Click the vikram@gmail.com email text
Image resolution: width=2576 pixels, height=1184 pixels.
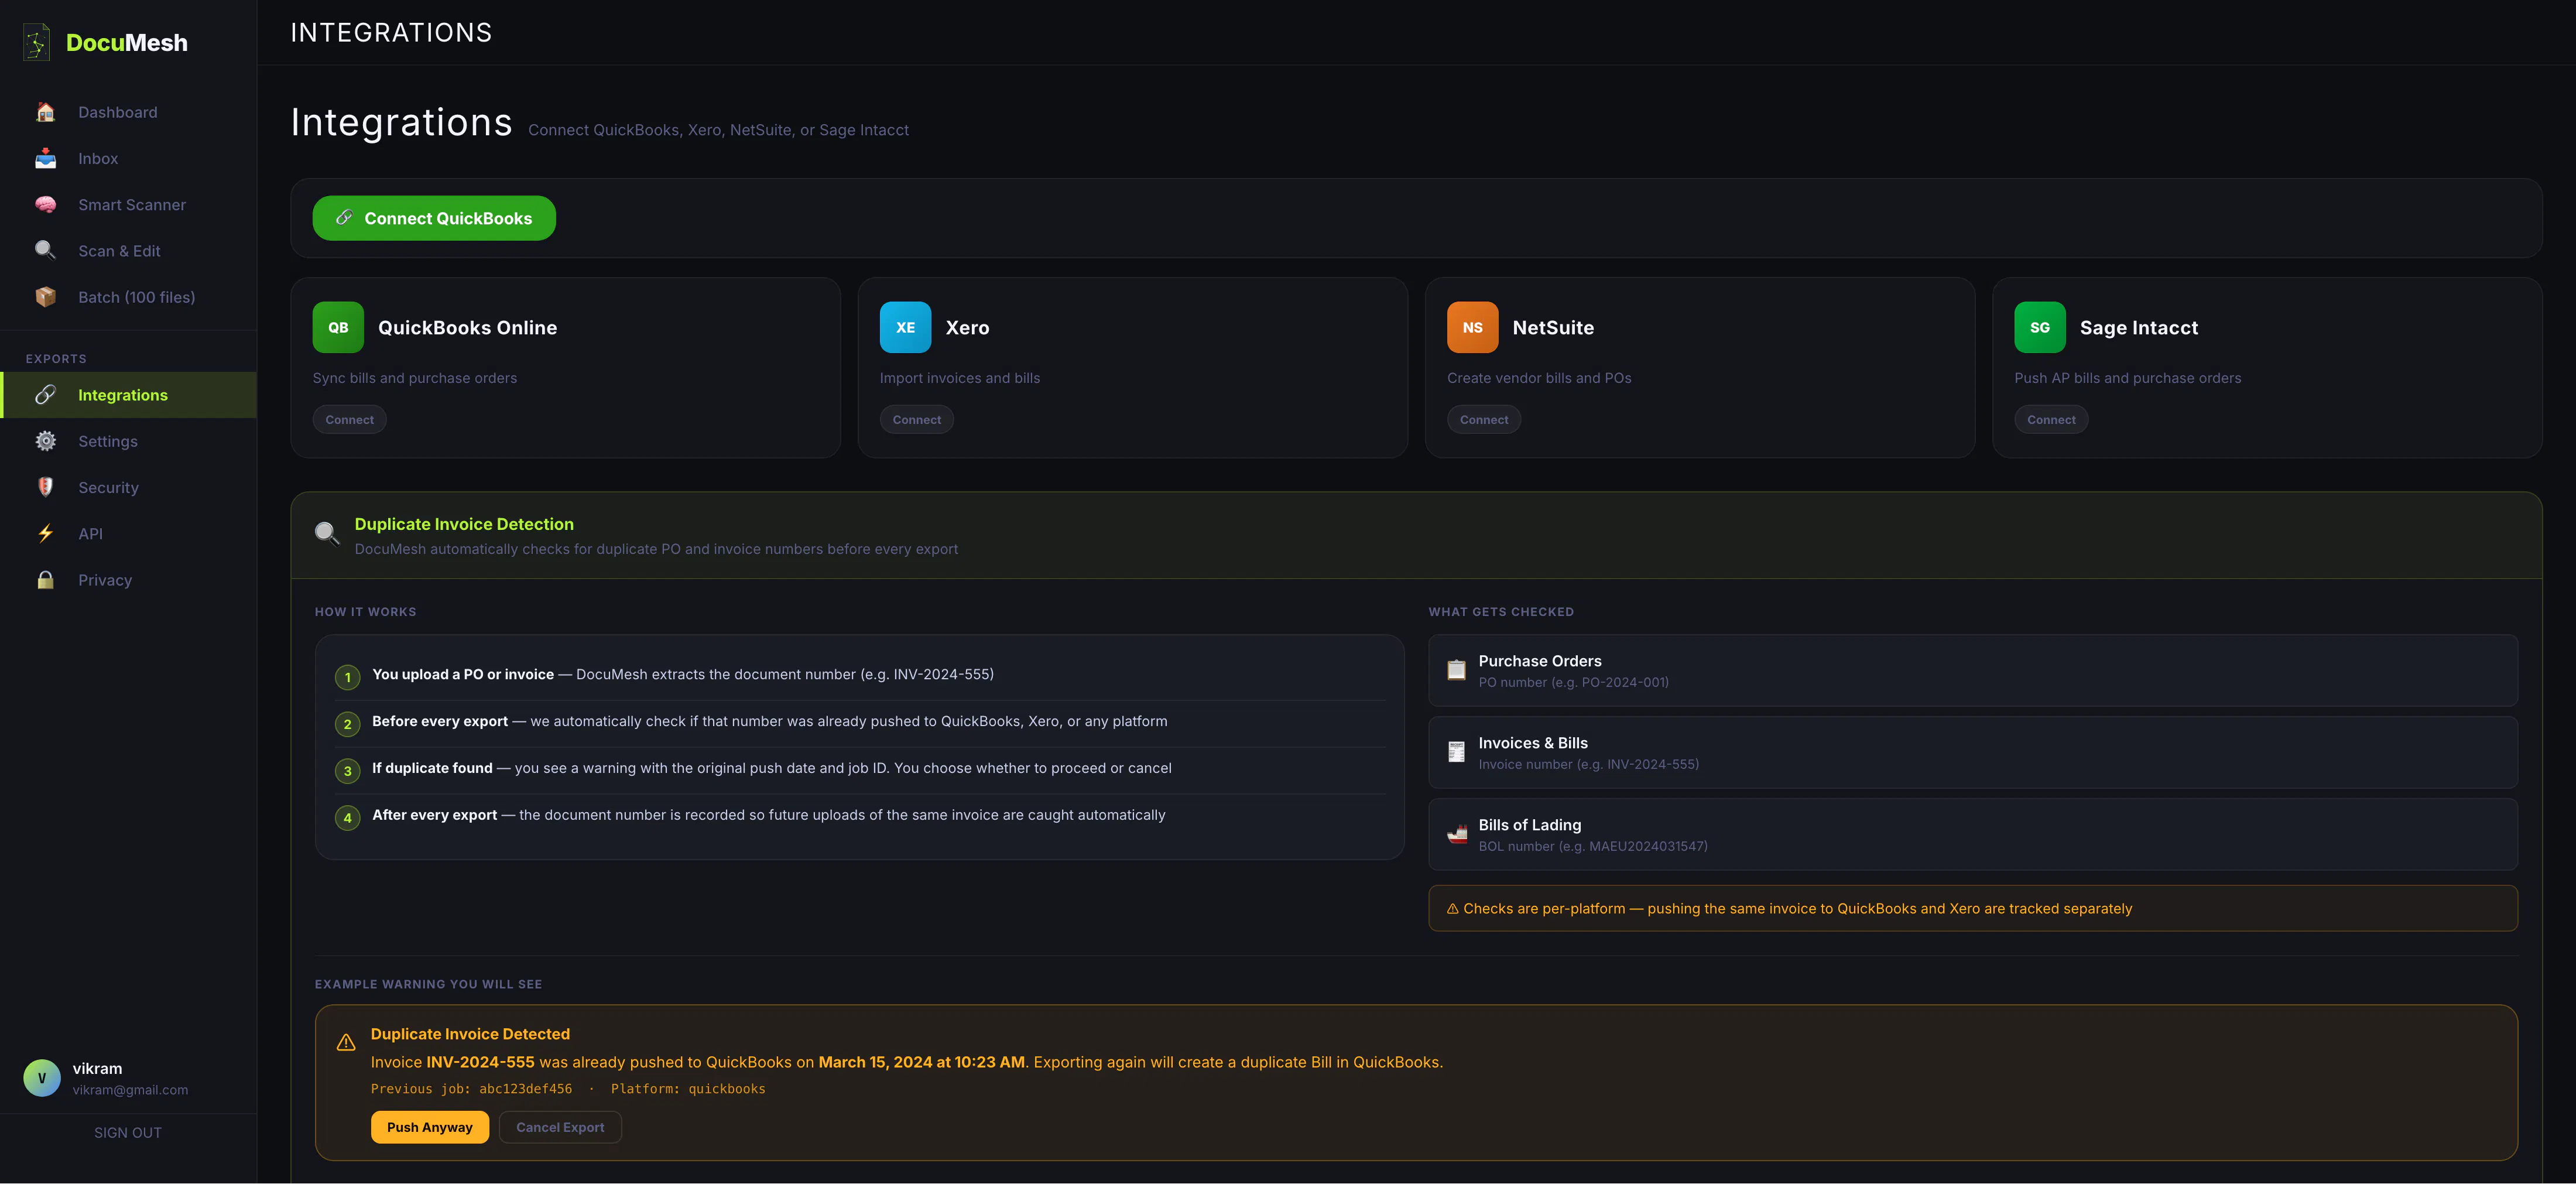[x=130, y=1090]
